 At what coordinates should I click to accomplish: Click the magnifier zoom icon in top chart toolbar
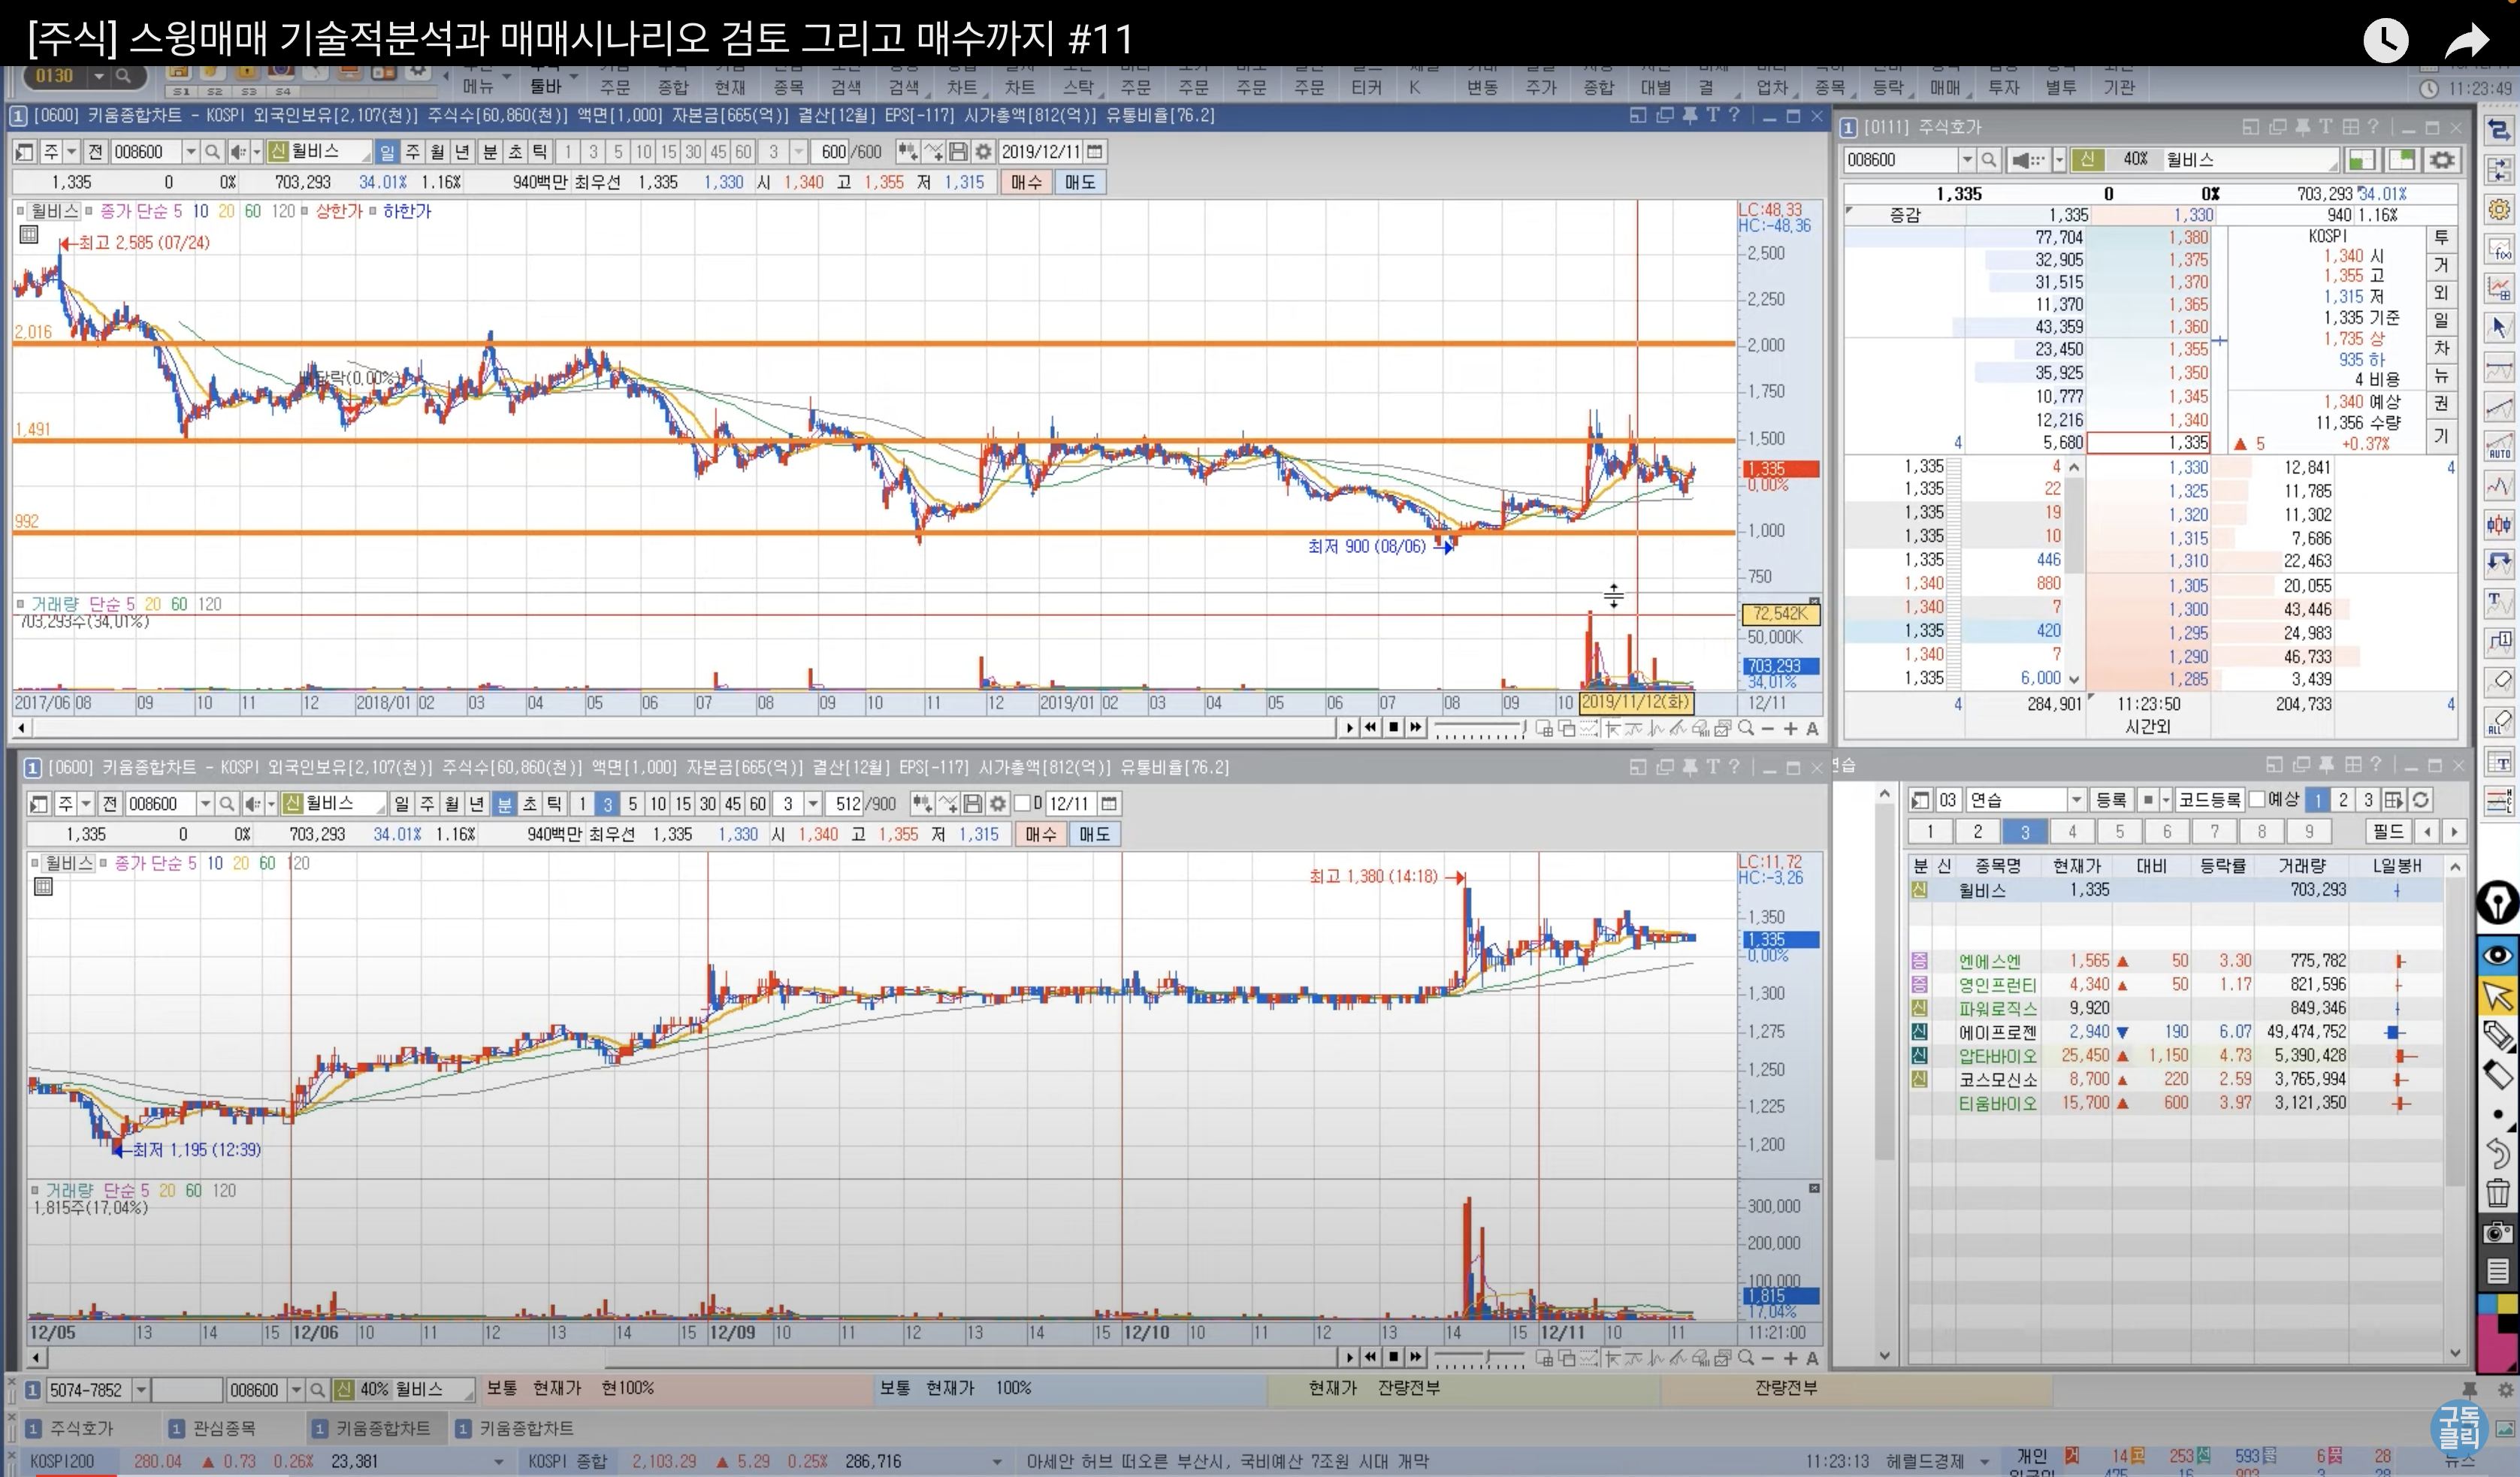1746,728
